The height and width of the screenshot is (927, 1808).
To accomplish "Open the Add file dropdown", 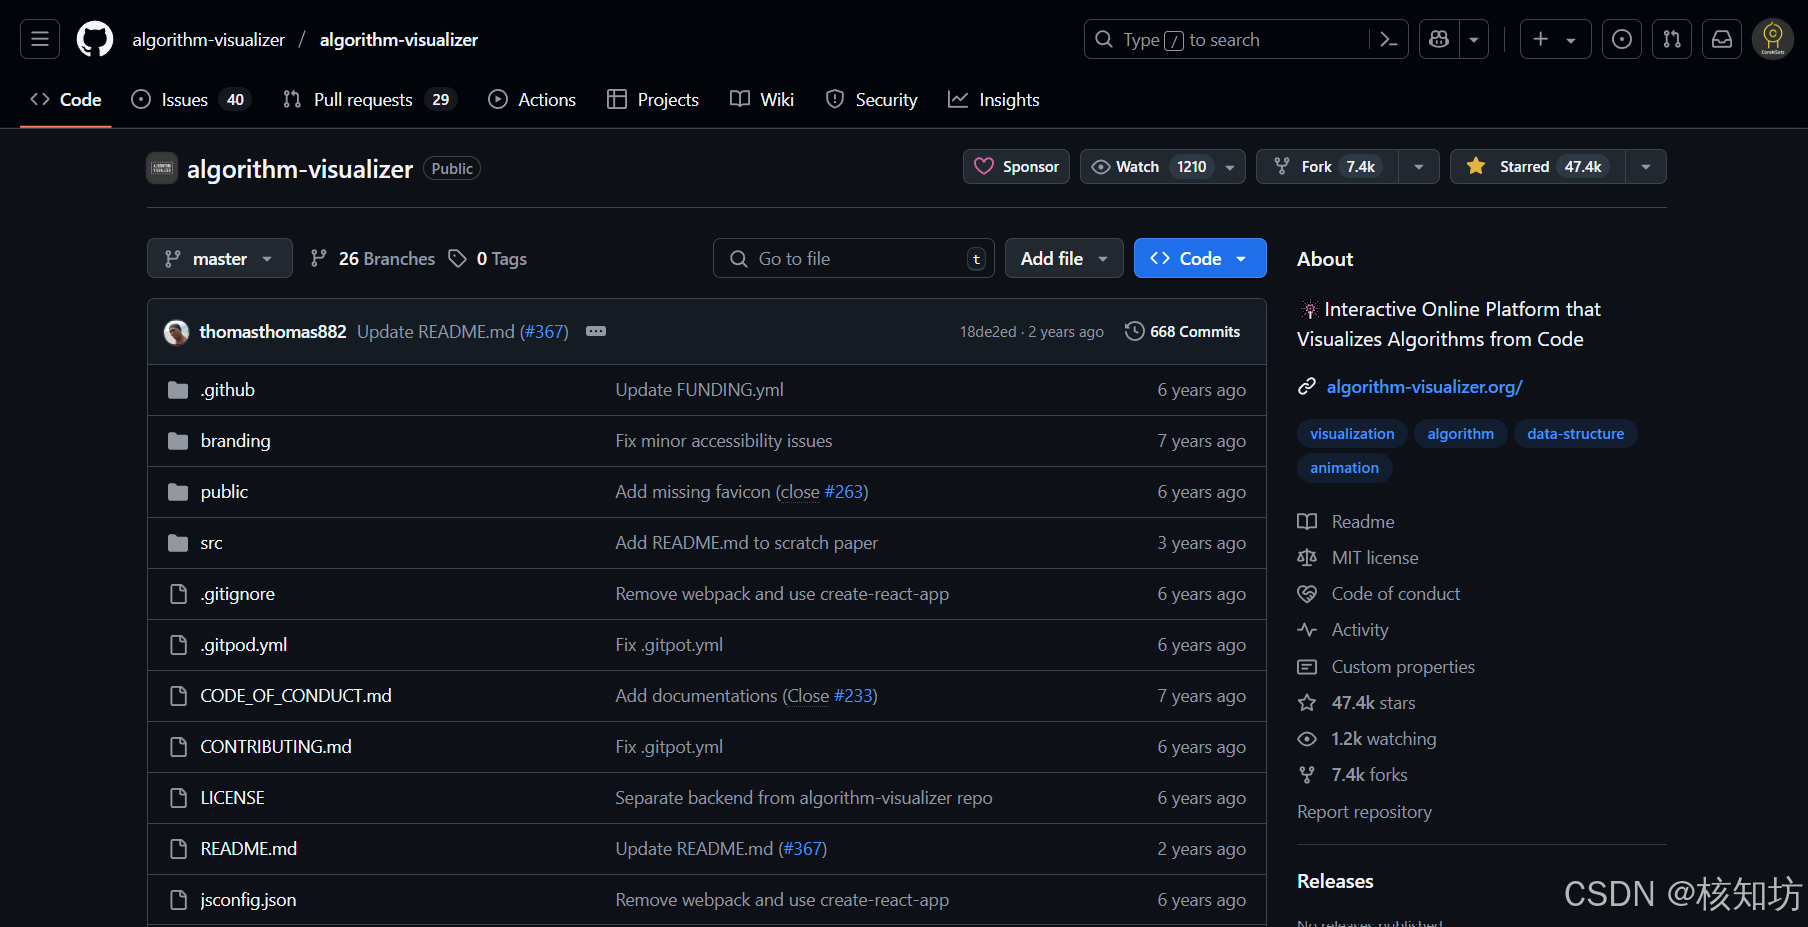I will pos(1064,258).
